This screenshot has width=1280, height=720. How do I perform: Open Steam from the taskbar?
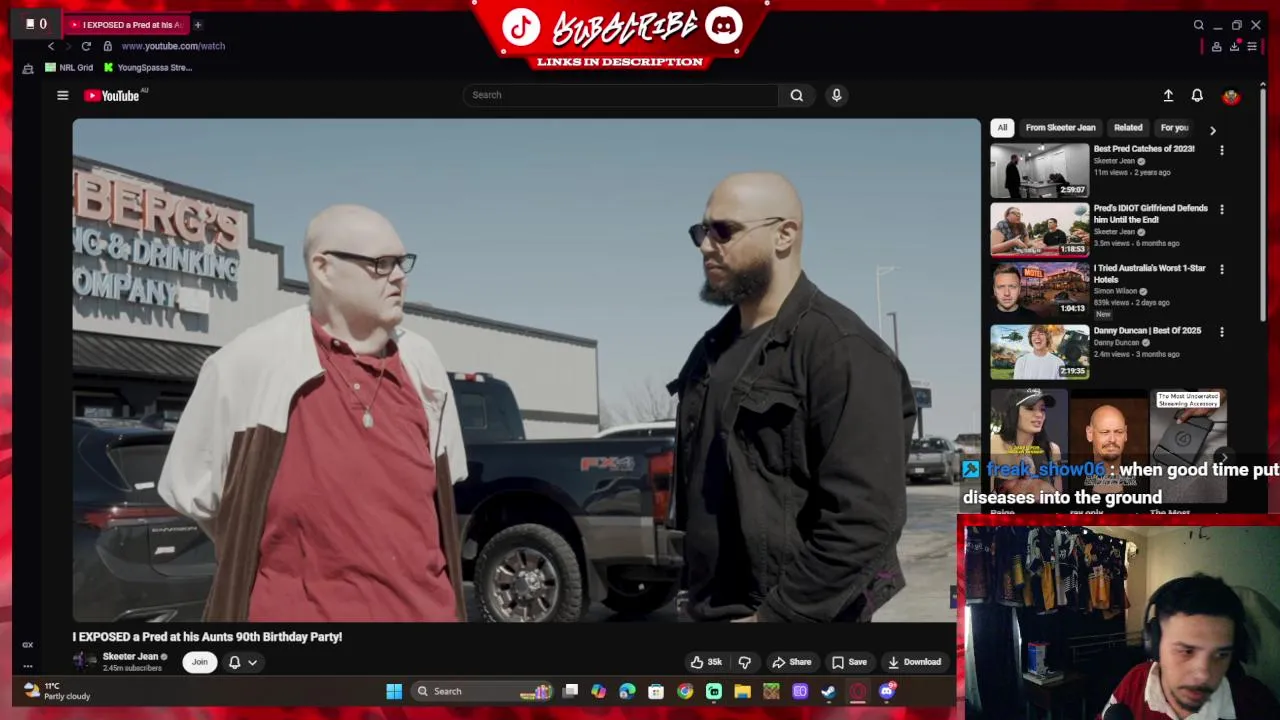point(829,691)
